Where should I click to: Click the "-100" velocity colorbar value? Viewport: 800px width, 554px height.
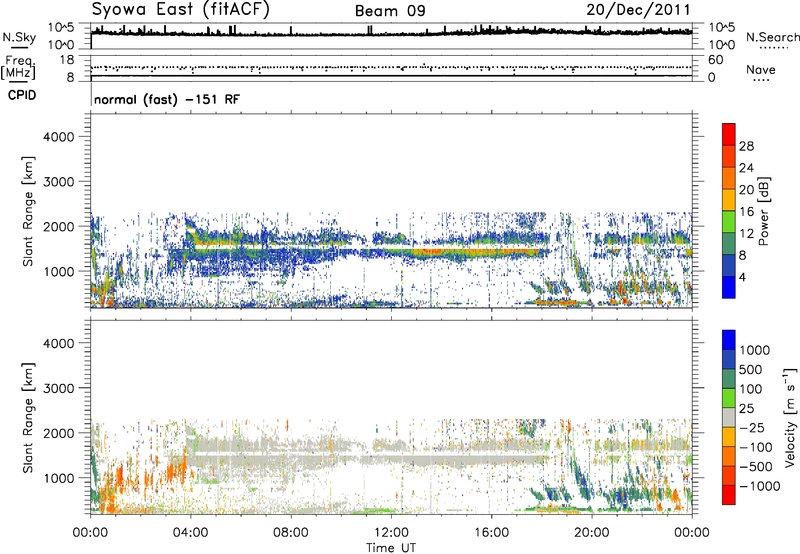click(x=755, y=447)
